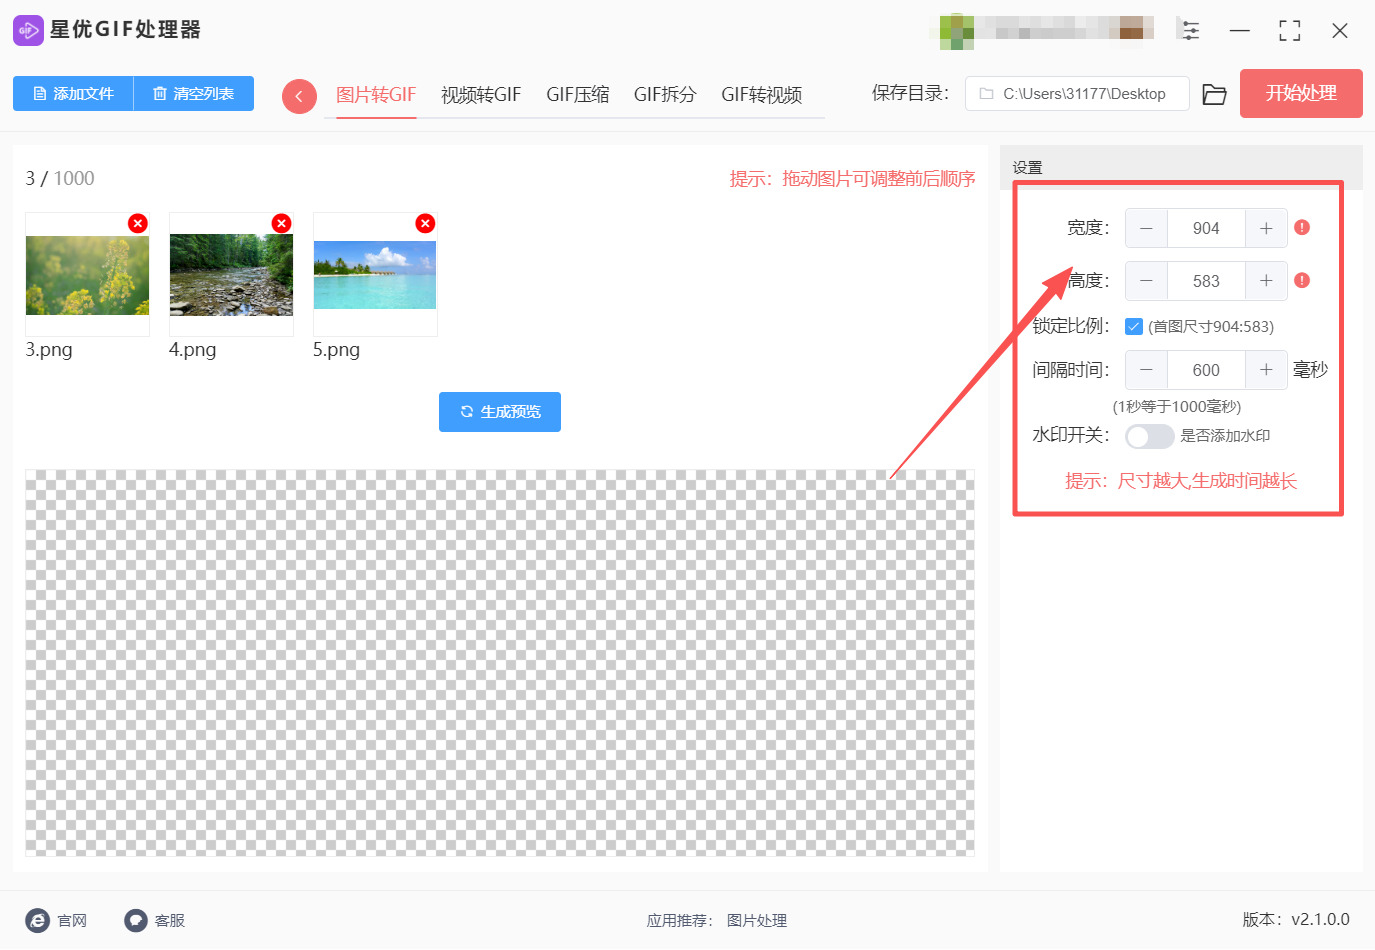Decrease interval time with minus button
This screenshot has height=950, width=1375.
pyautogui.click(x=1147, y=370)
